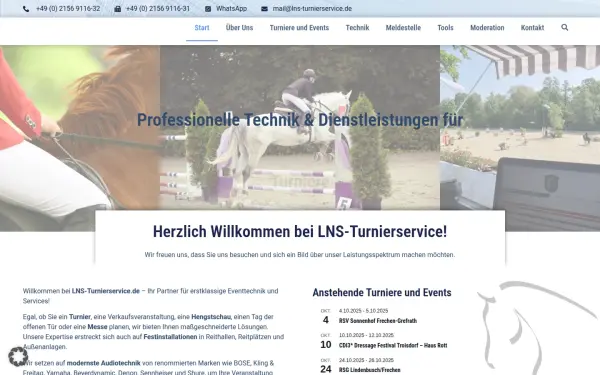Open the Technik menu

(357, 28)
